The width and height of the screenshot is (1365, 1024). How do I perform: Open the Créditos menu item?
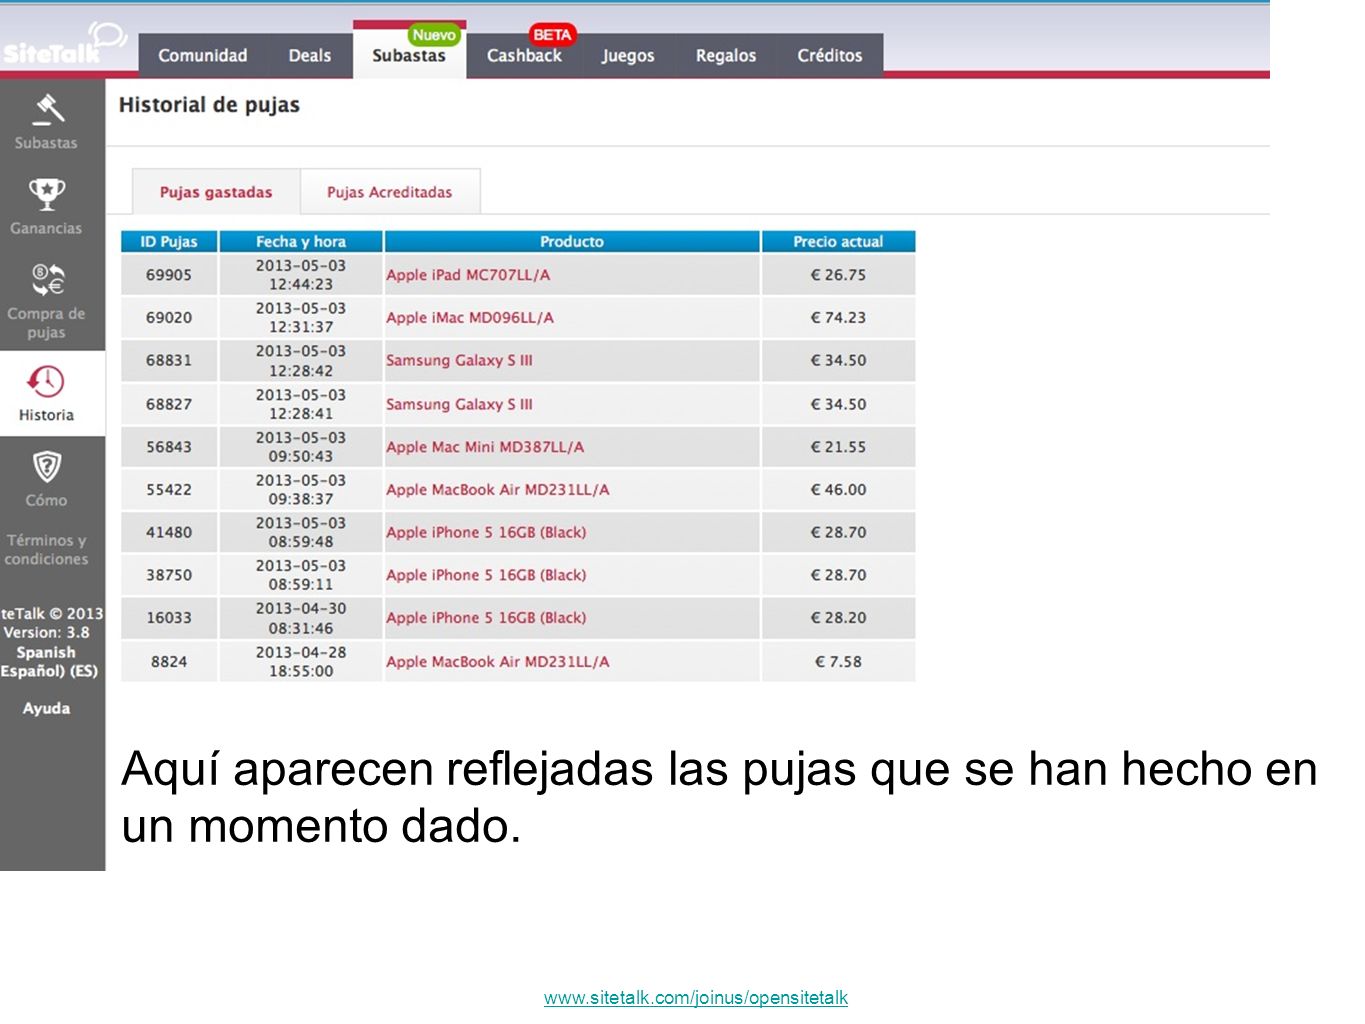(x=829, y=56)
